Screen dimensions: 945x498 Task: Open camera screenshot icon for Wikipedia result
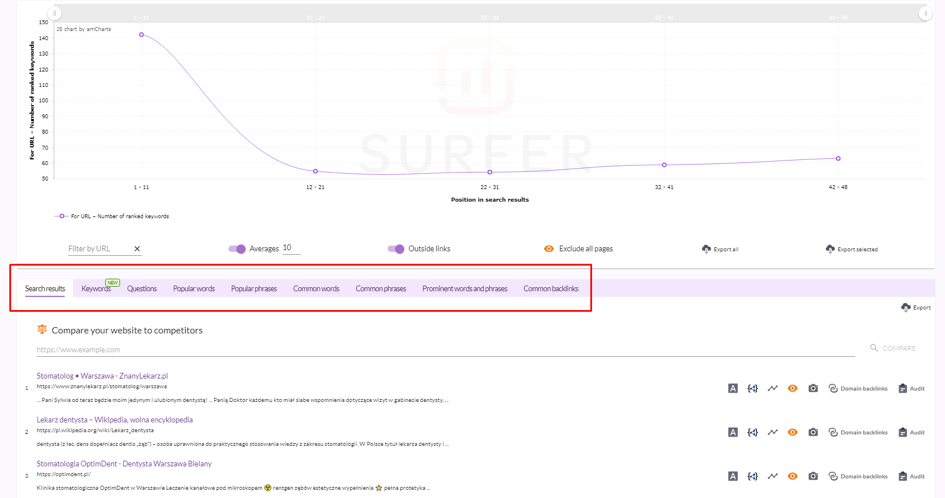click(813, 432)
